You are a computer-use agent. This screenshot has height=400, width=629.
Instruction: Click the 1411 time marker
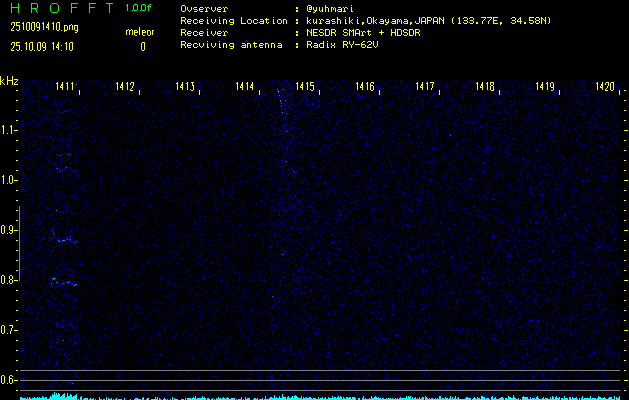[x=65, y=88]
